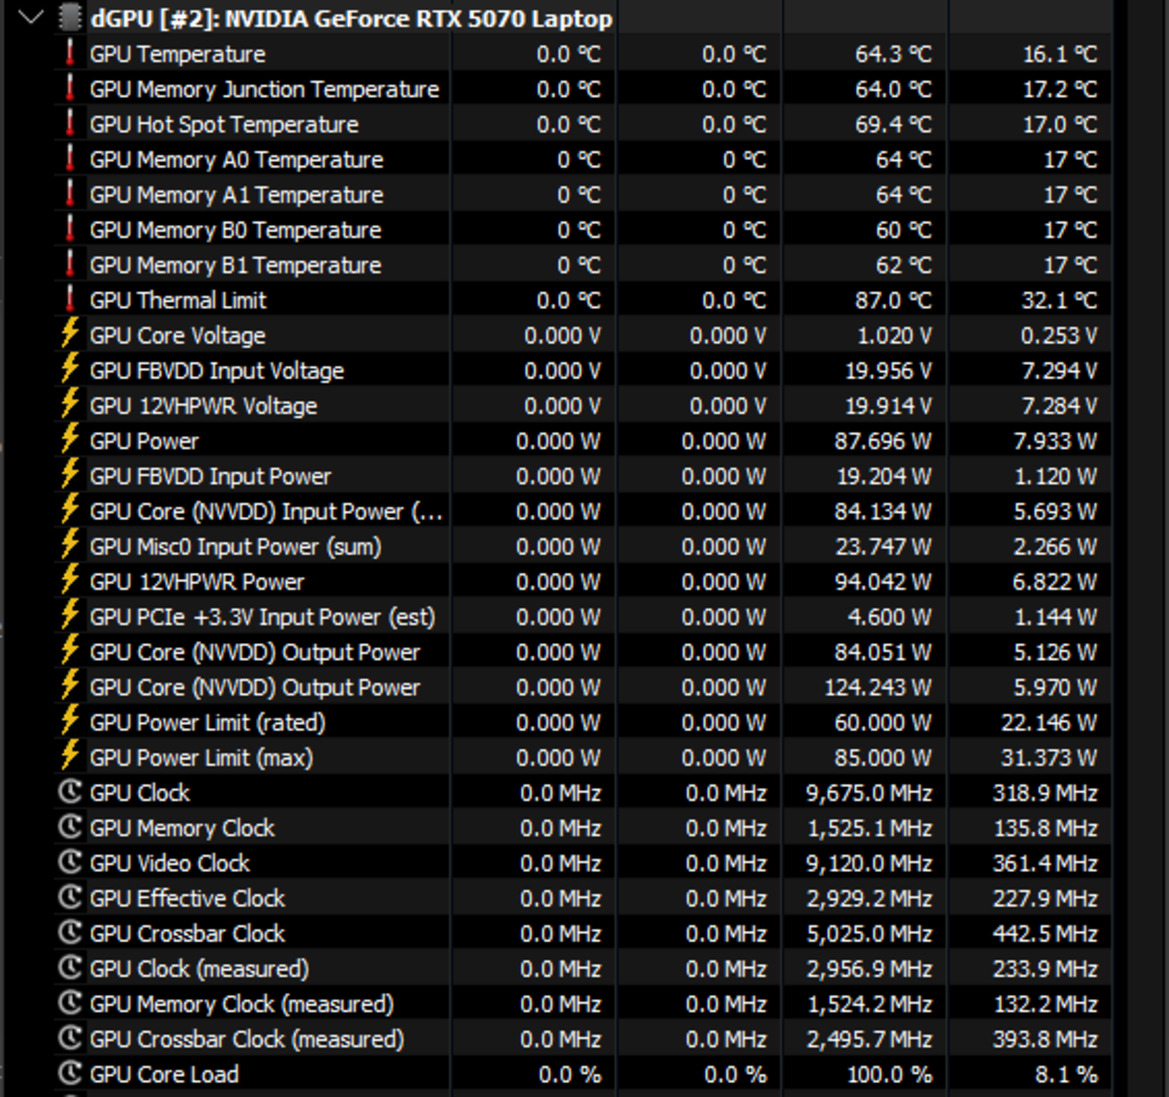1169x1097 pixels.
Task: Click the clock icon for GPU Memory Clock (measured)
Action: click(x=69, y=1002)
